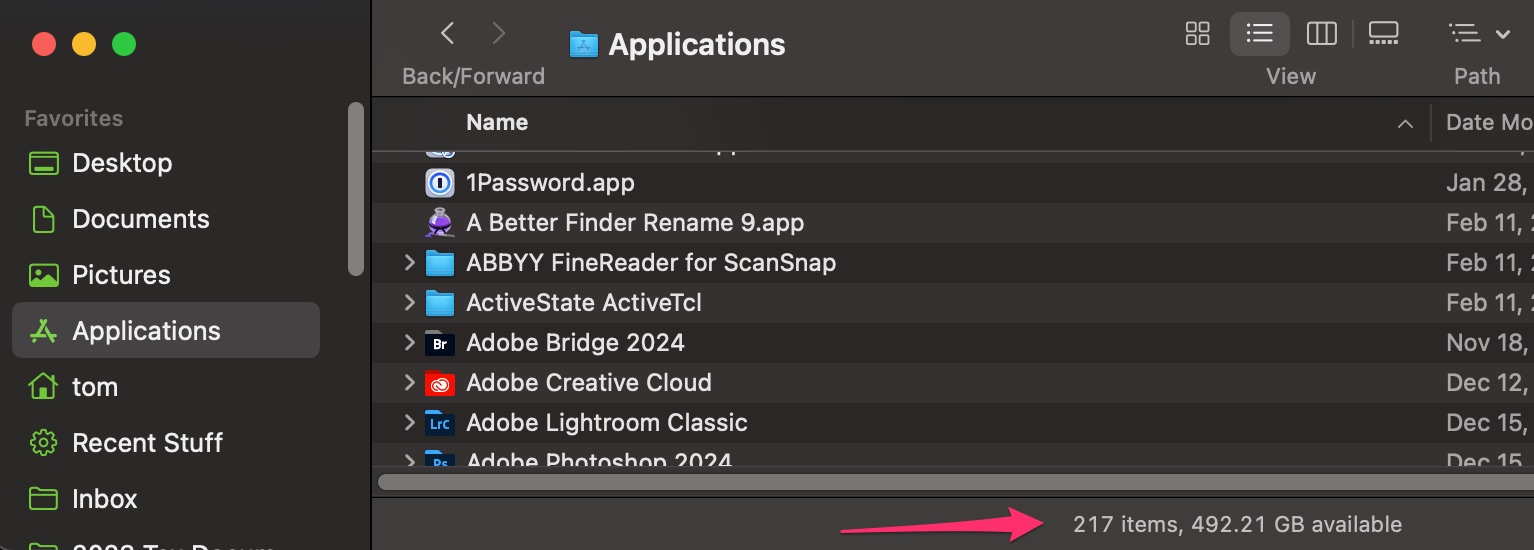Select the 1Password.app icon
This screenshot has height=550, width=1534.
click(440, 183)
